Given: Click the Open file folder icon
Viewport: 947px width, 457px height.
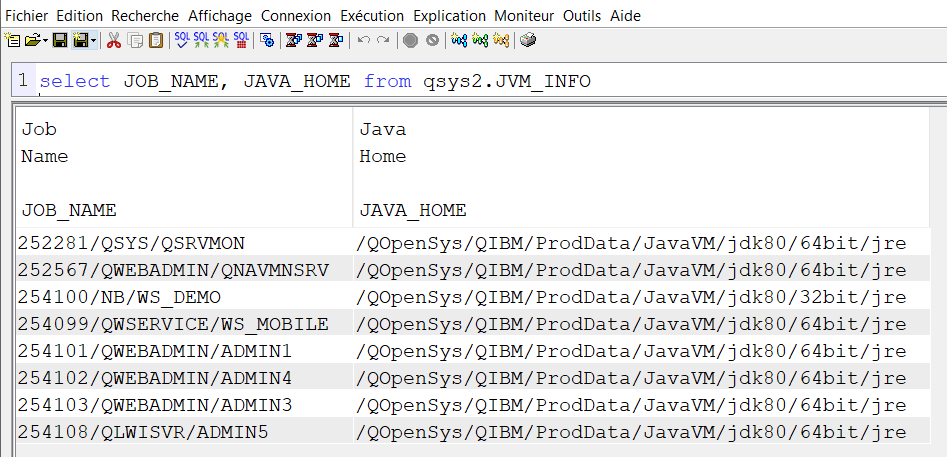Looking at the screenshot, I should click(34, 40).
